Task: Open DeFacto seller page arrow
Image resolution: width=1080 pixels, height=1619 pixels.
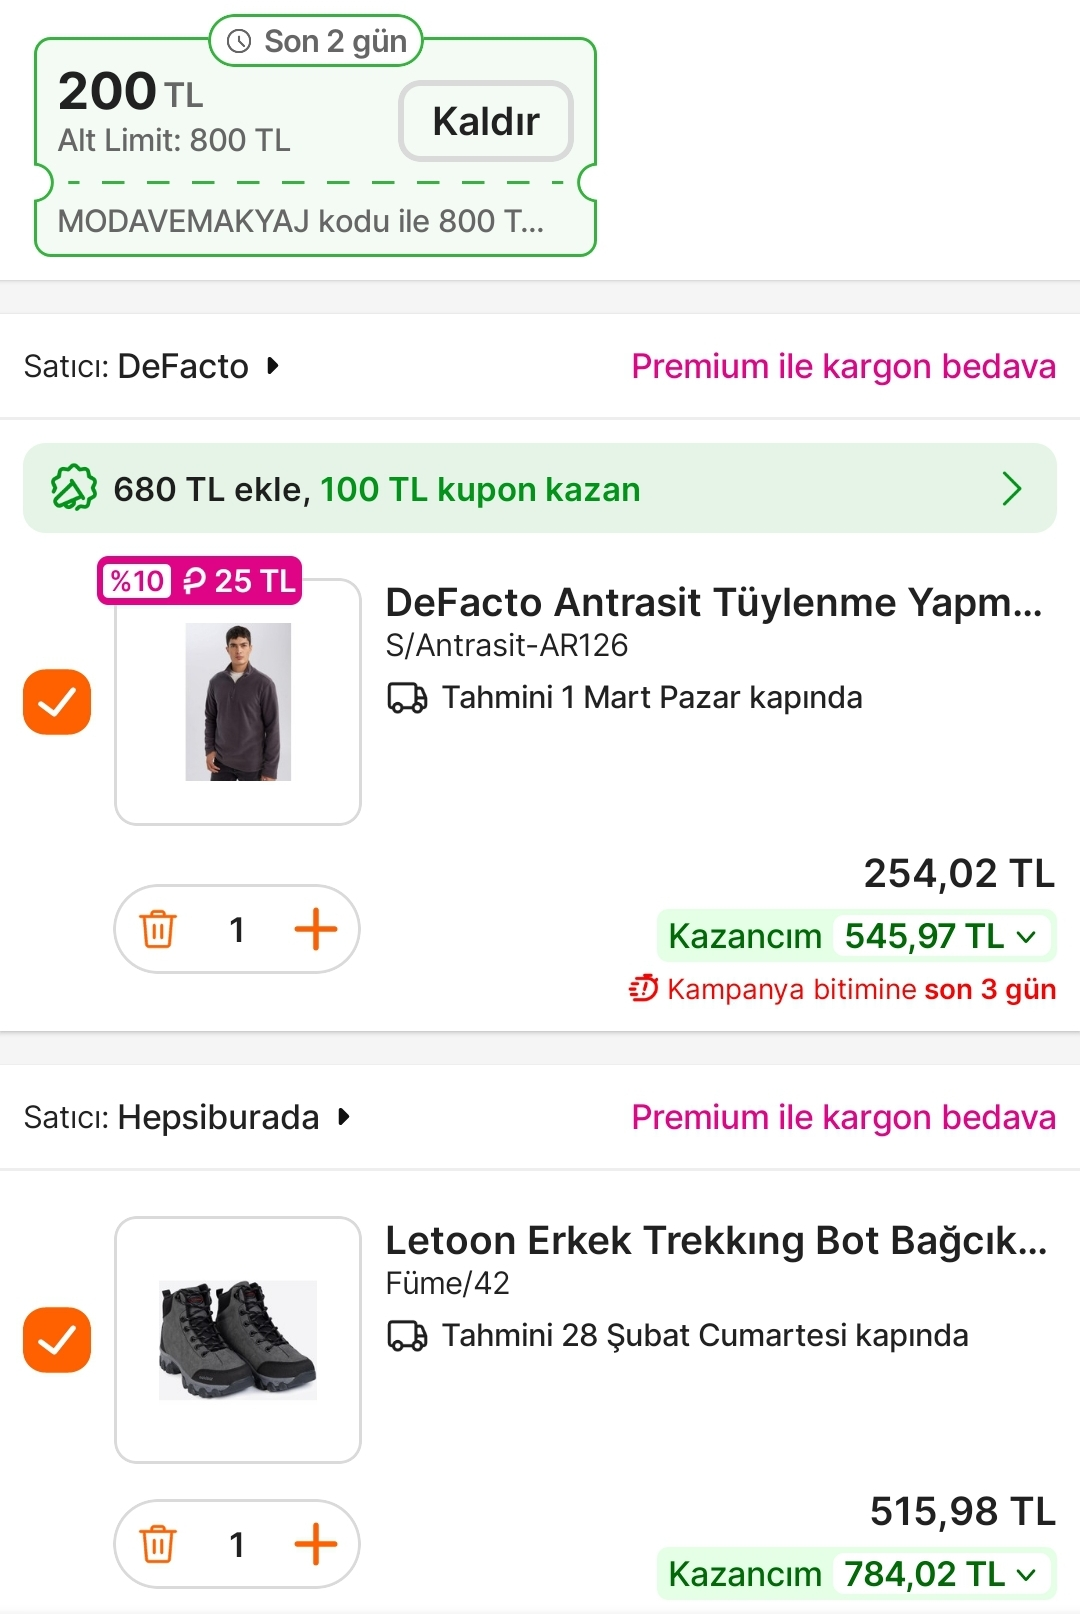Action: pyautogui.click(x=273, y=366)
